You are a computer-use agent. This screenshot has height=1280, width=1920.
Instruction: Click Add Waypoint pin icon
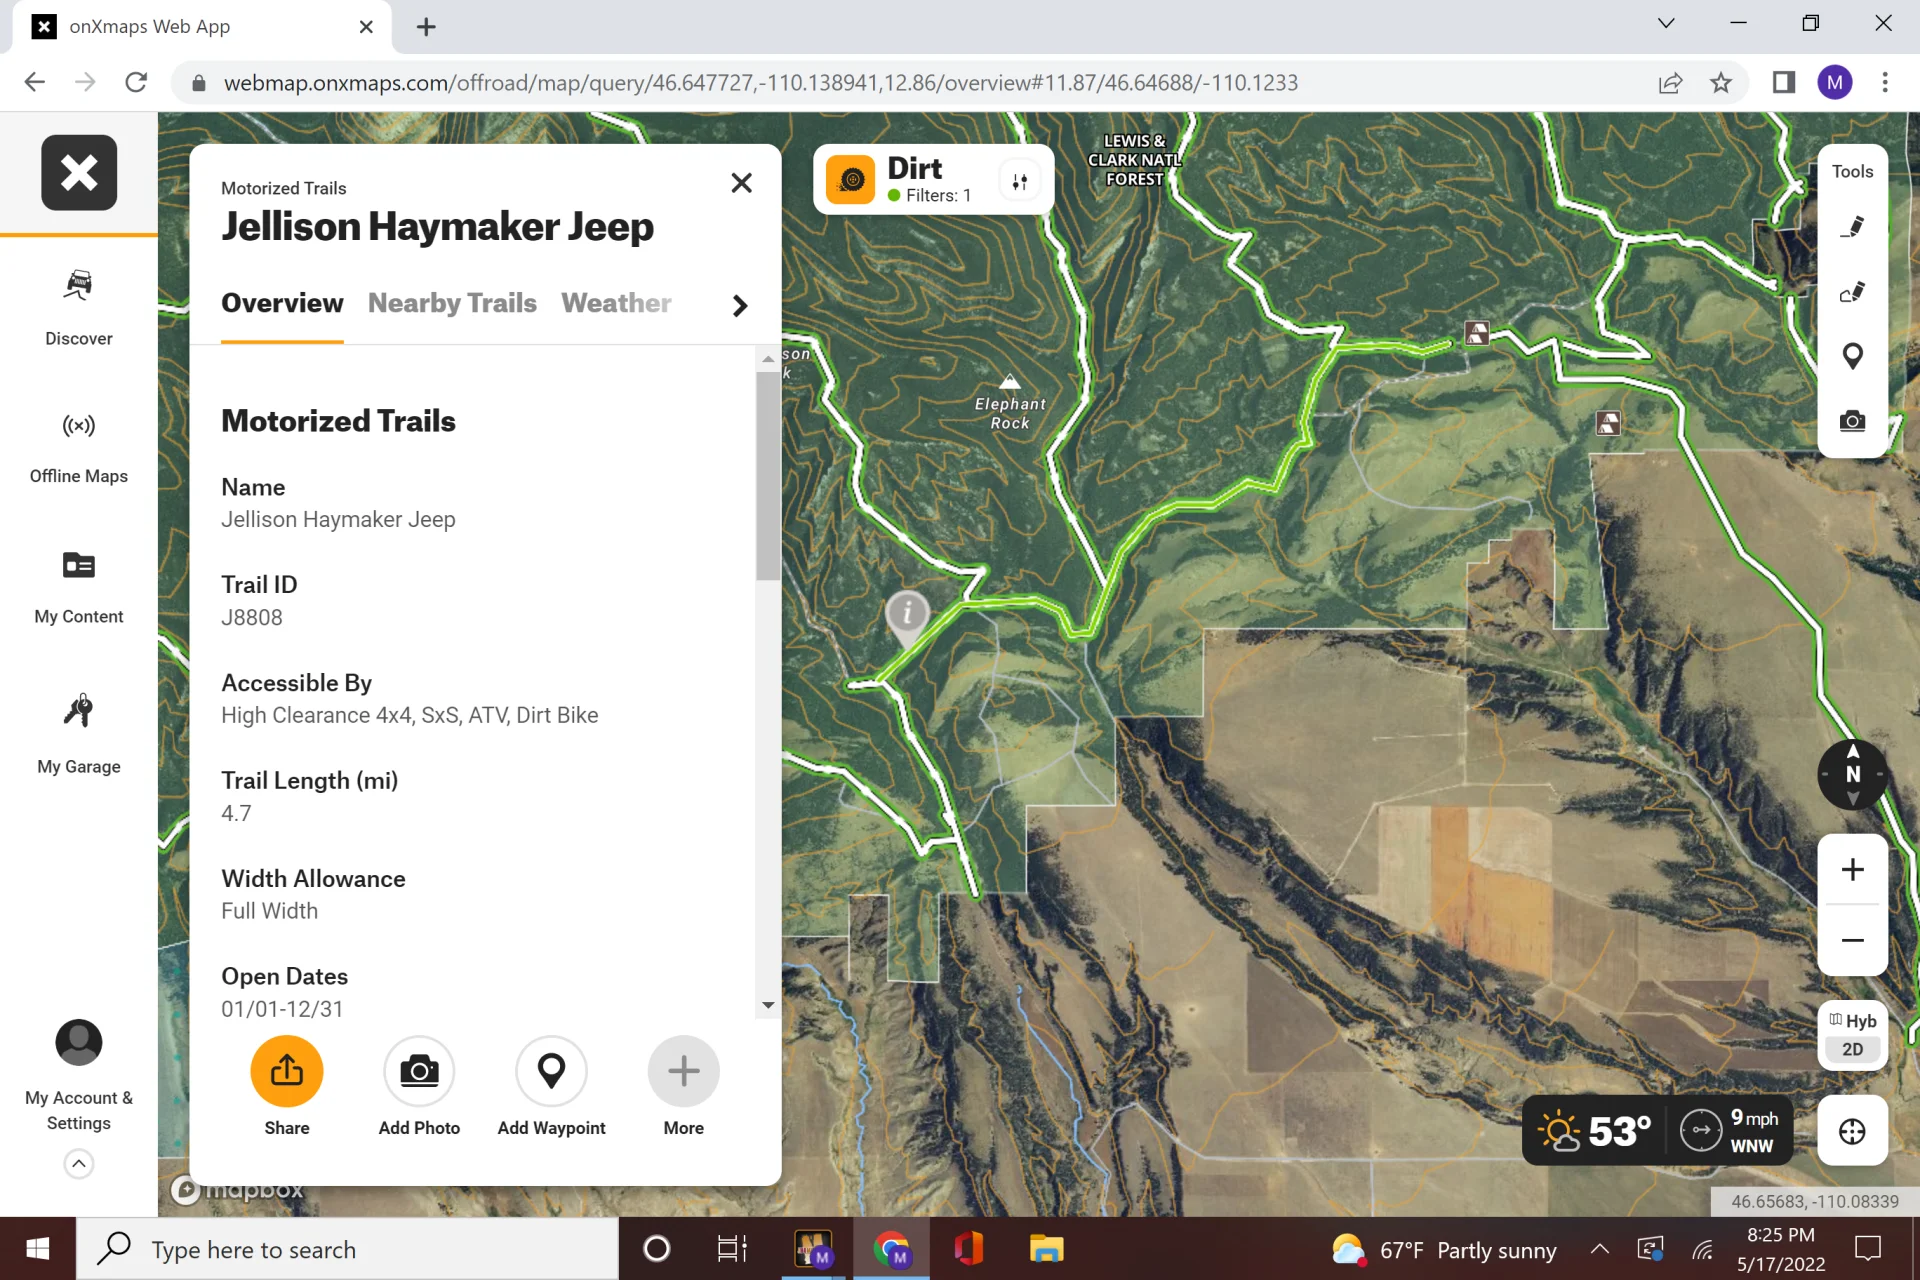tap(551, 1071)
